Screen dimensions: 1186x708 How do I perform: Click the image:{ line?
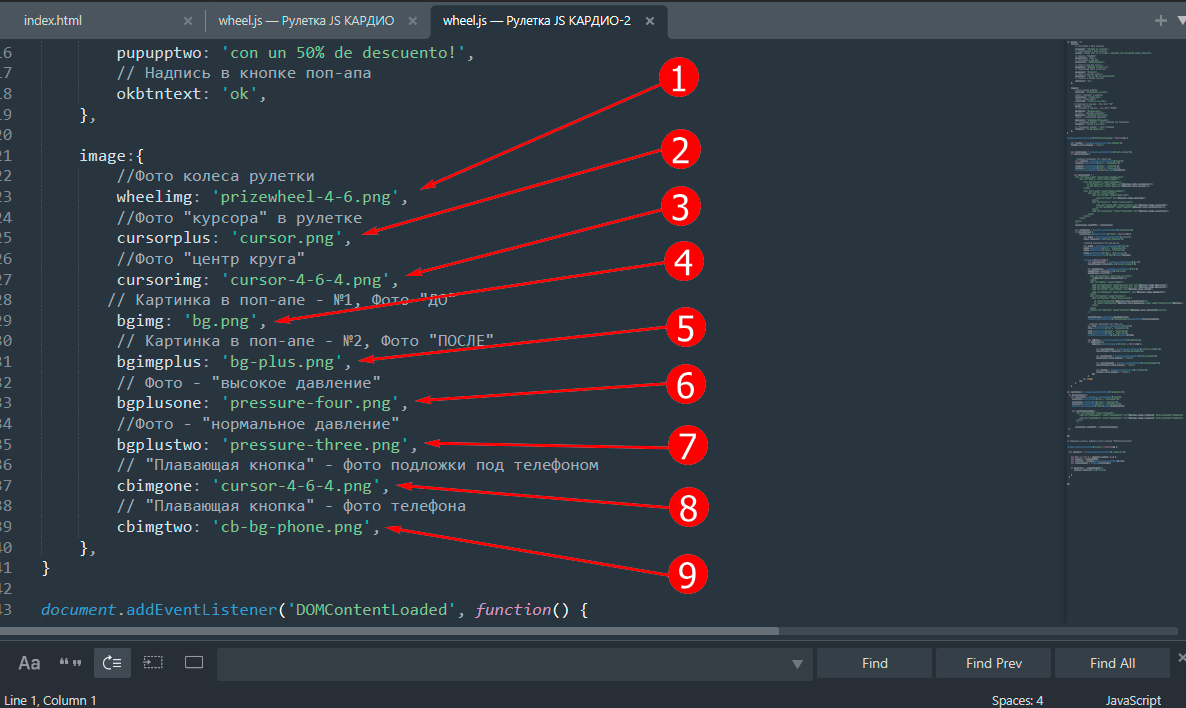tap(112, 156)
